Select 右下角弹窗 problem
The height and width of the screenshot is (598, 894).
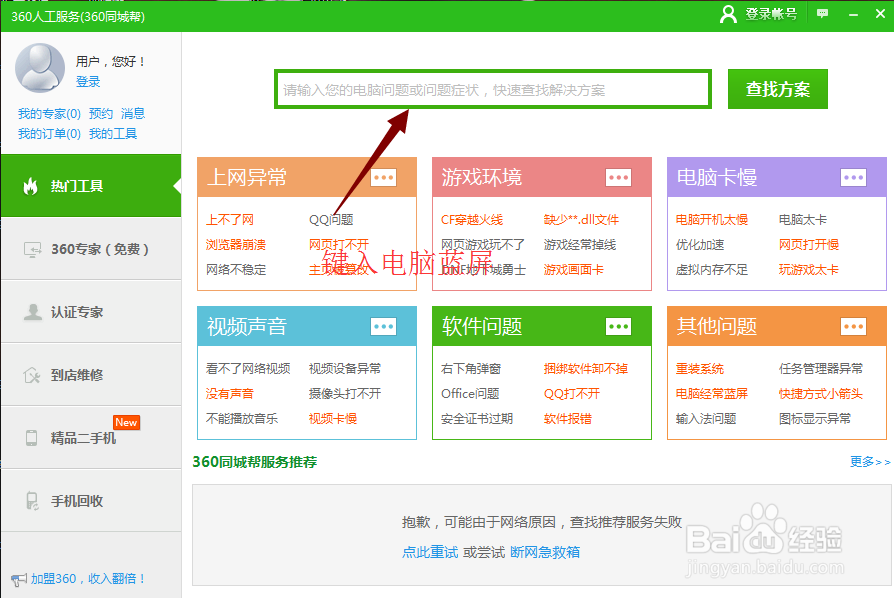[471, 368]
